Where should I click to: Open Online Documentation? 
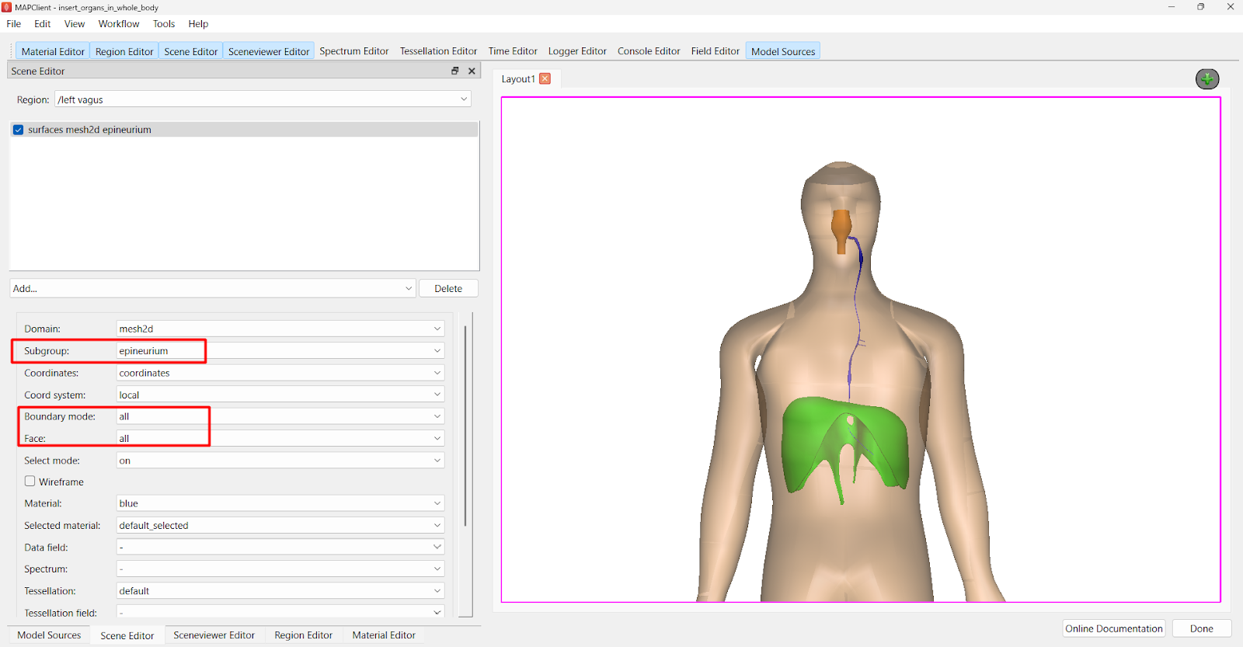click(x=1113, y=628)
